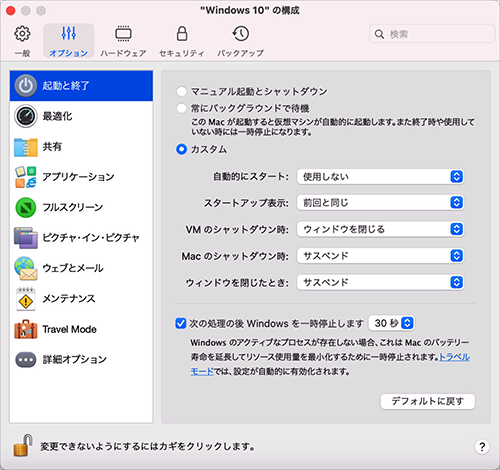Switch to 詳細オプション in the sidebar
The height and width of the screenshot is (470, 500).
(81, 360)
